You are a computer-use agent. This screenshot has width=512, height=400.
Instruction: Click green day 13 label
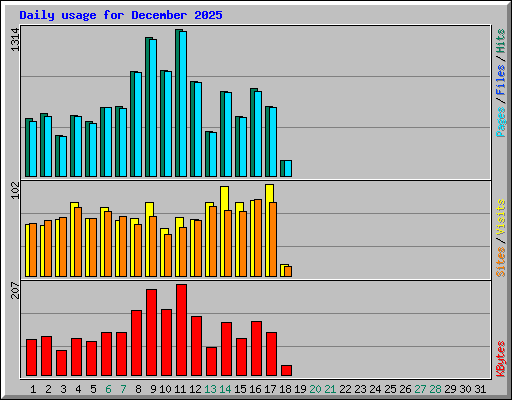coord(210,389)
